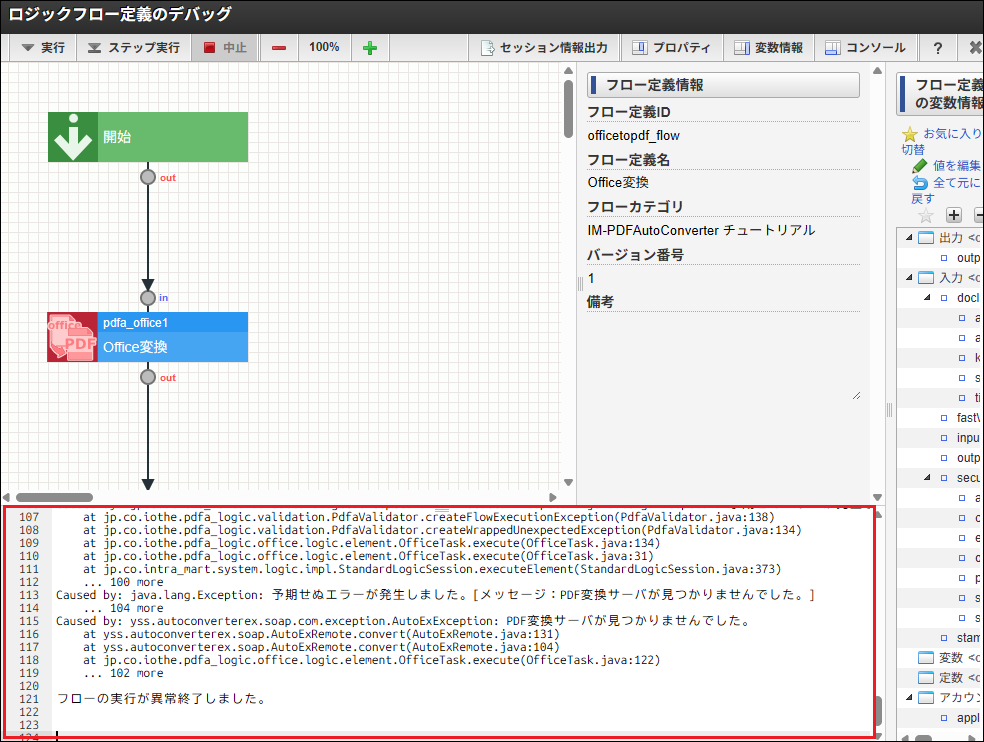The height and width of the screenshot is (742, 984).
Task: Select the inpu variable row
Action: click(x=941, y=438)
